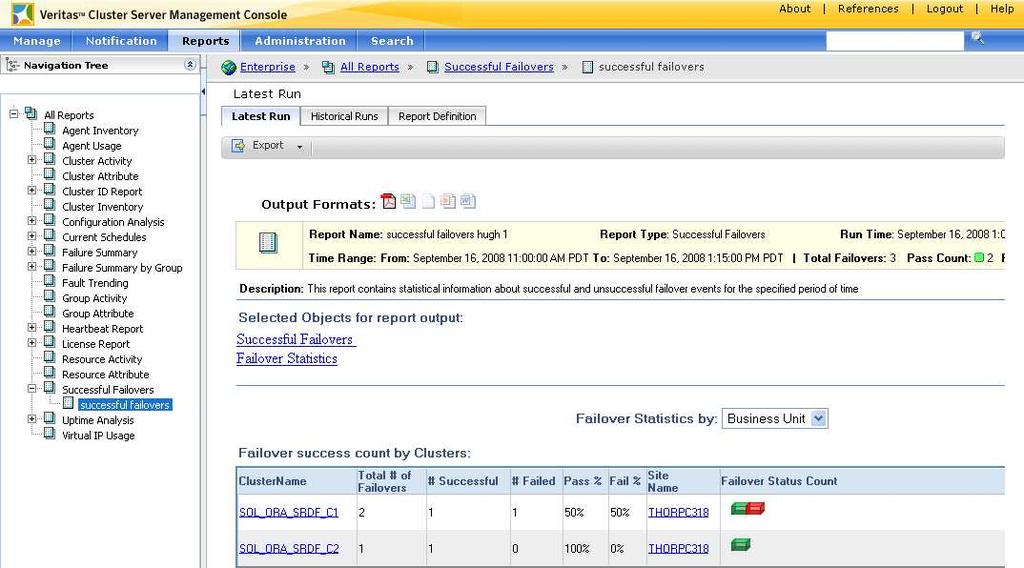
Task: Open THORPC318 site link in SOL_ORA_SRDF_C2 row
Action: click(x=678, y=548)
